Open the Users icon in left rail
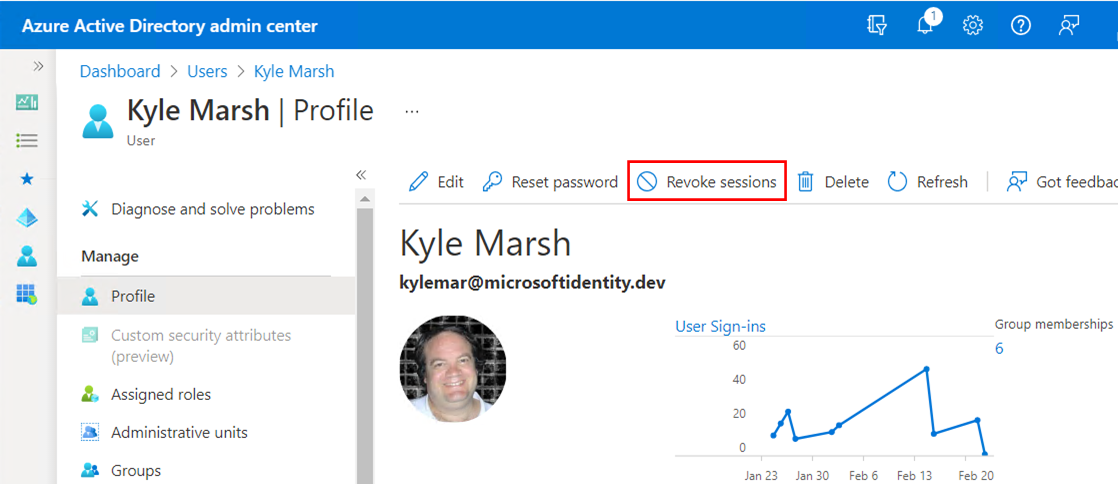The height and width of the screenshot is (484, 1118). click(x=27, y=255)
